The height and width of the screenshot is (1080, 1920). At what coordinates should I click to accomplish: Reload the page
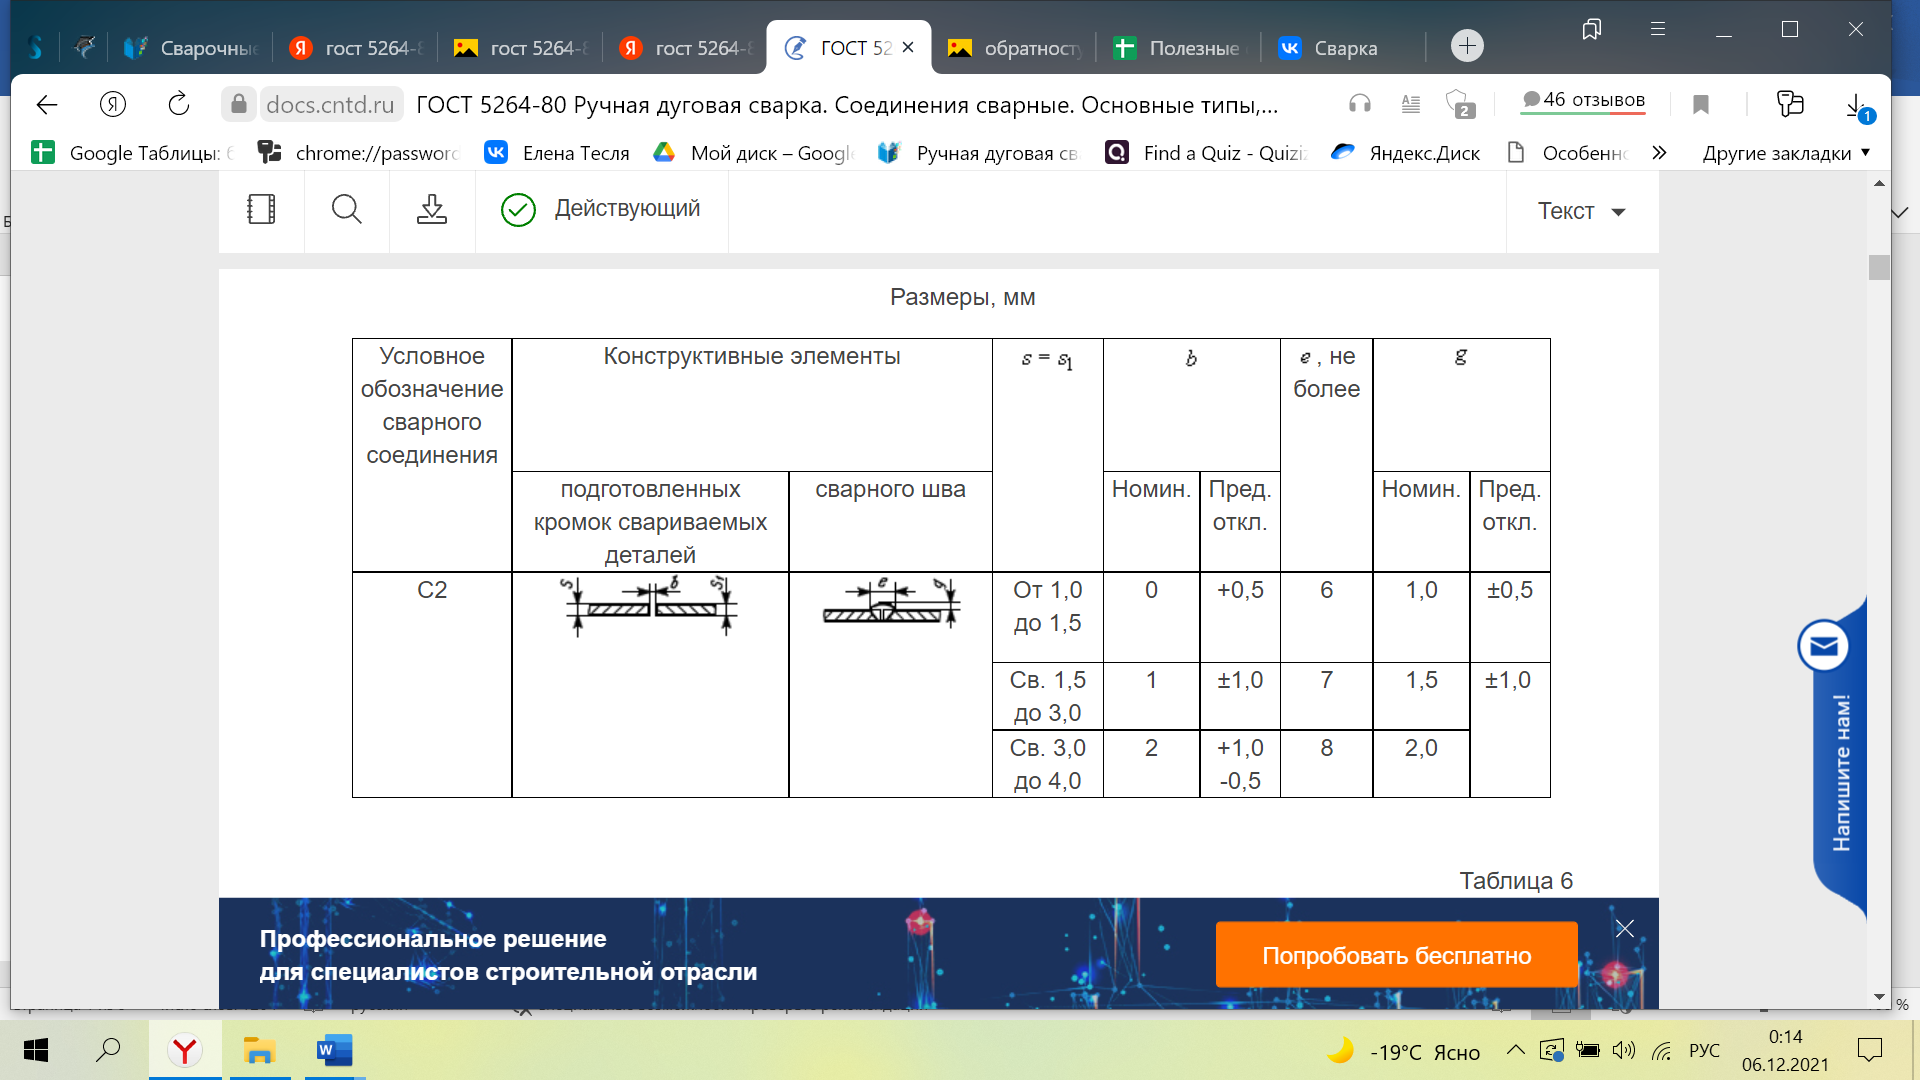click(178, 104)
